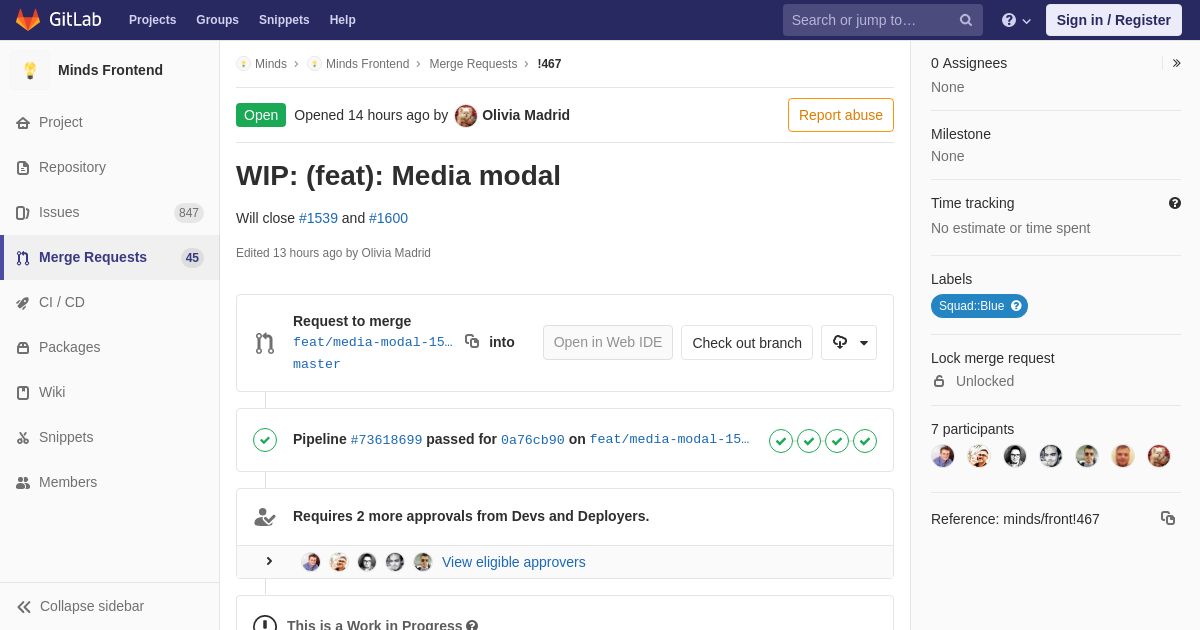Open master target branch link

point(317,364)
